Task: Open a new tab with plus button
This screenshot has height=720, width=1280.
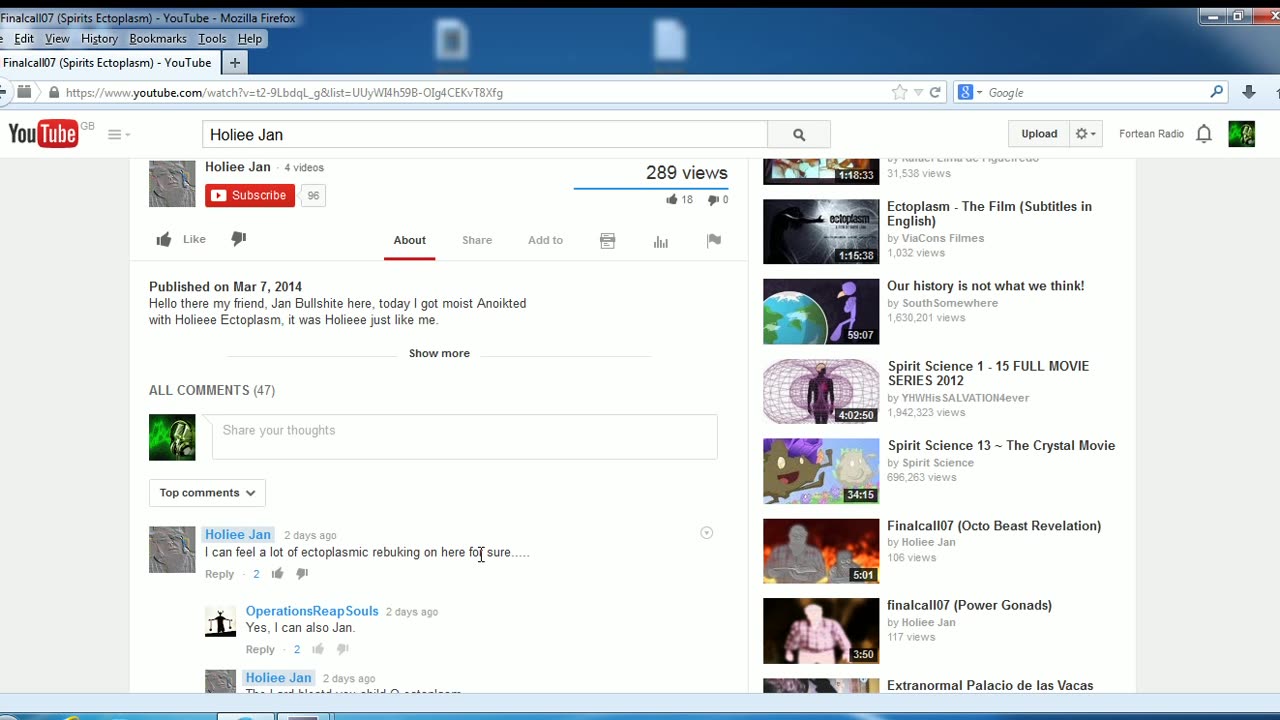Action: click(235, 62)
